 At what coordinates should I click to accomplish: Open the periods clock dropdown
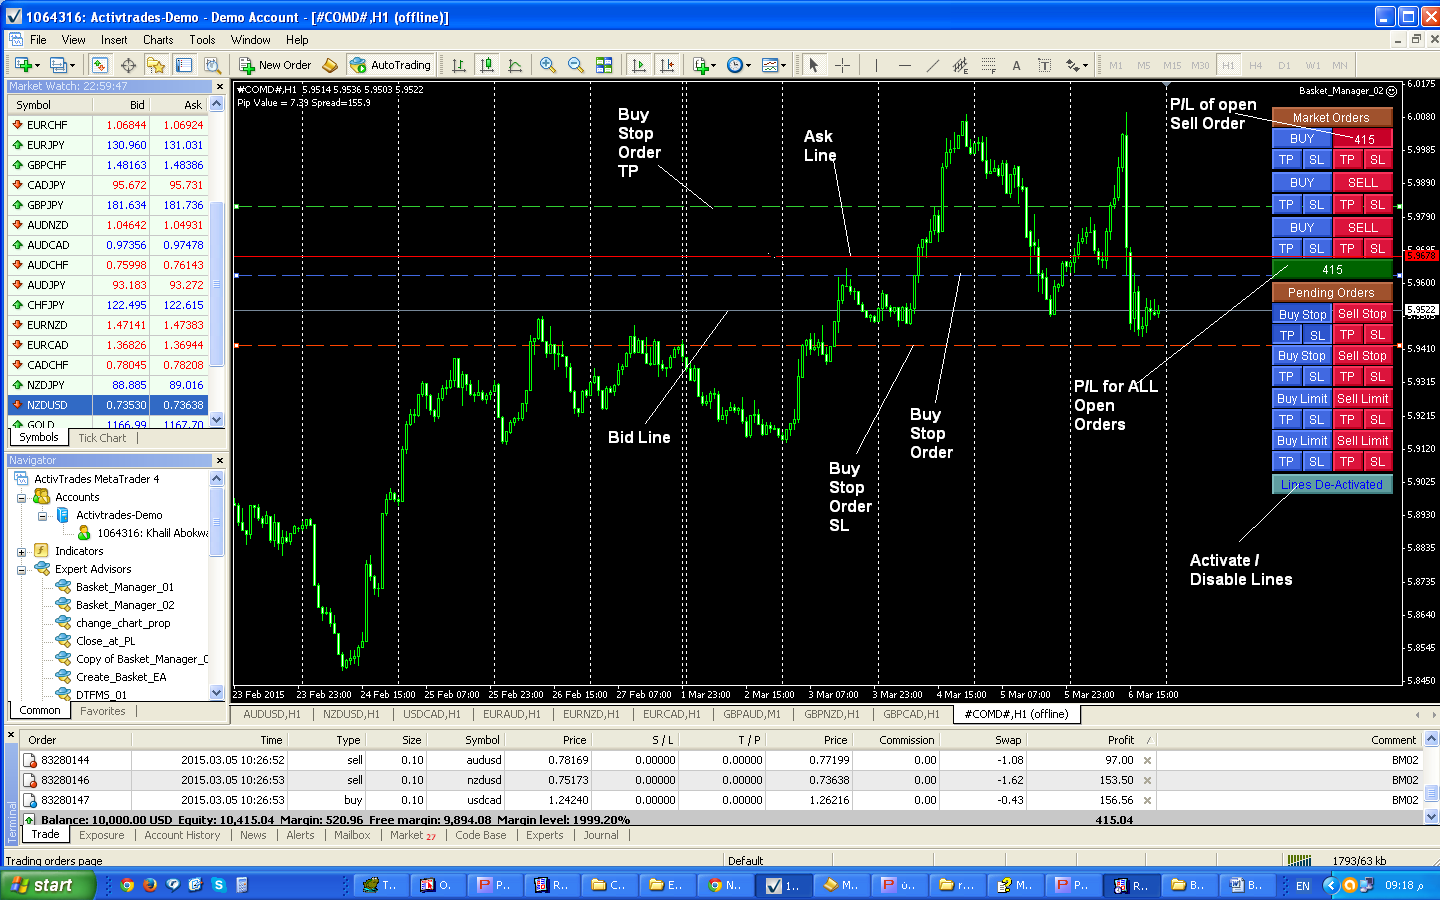click(737, 65)
